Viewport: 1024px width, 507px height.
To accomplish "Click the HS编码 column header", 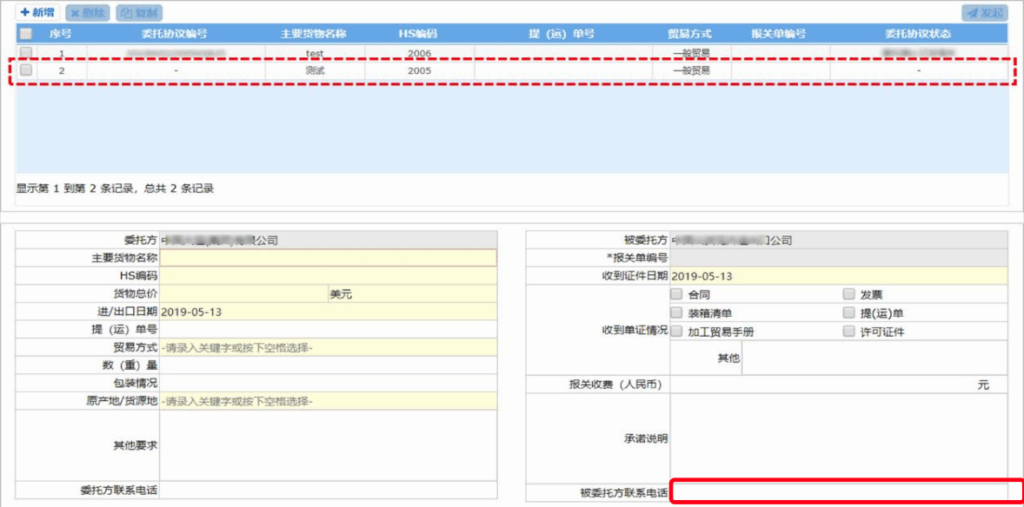I will point(419,34).
